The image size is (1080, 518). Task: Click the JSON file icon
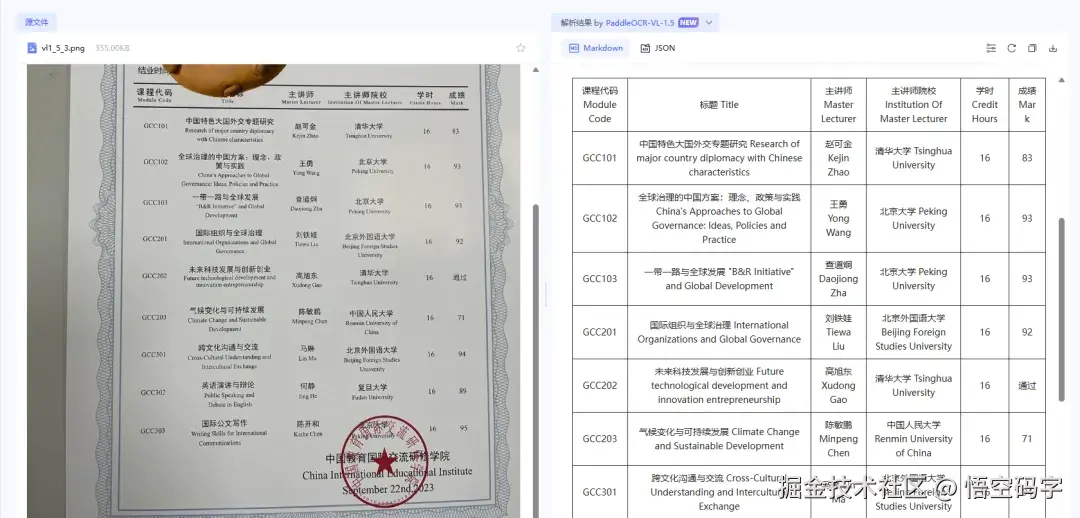point(645,48)
